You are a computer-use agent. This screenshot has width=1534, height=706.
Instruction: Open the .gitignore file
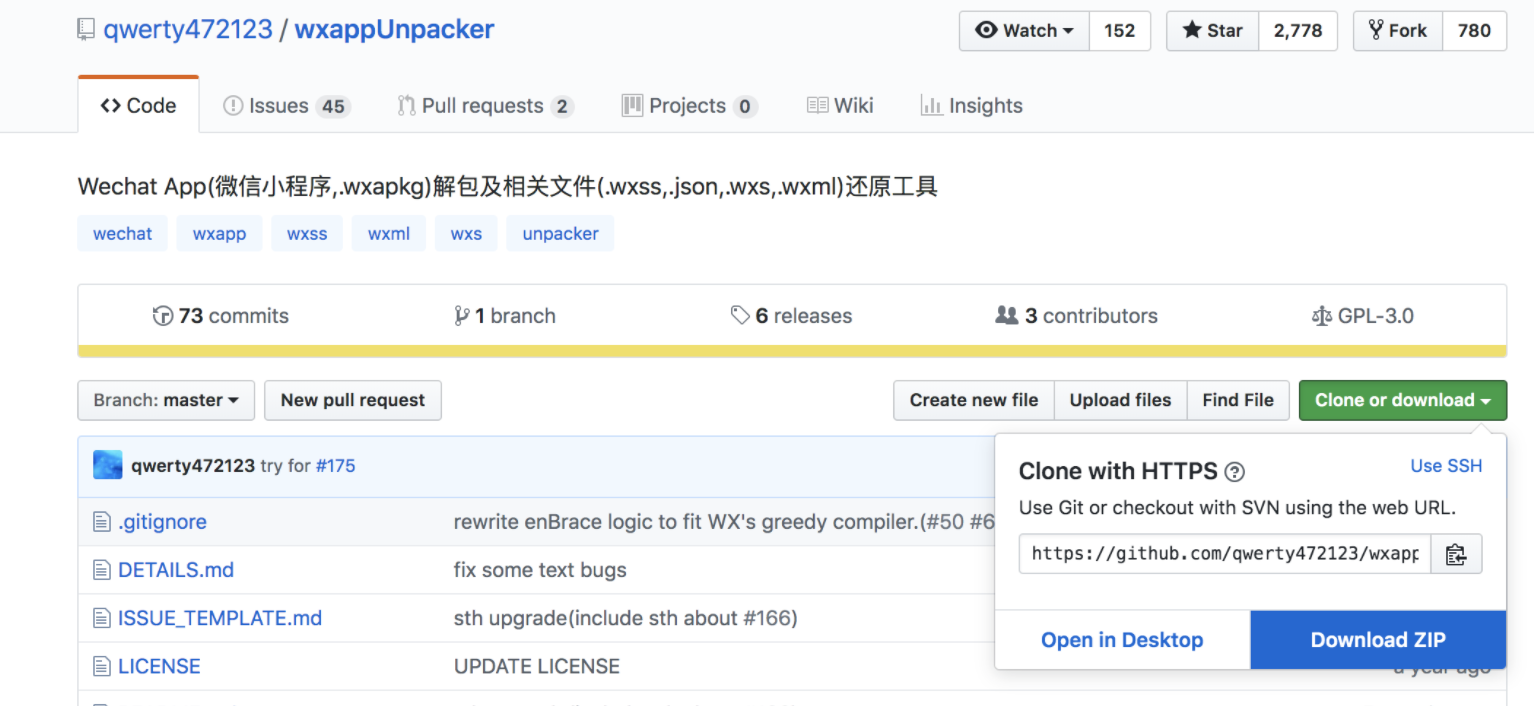click(162, 522)
